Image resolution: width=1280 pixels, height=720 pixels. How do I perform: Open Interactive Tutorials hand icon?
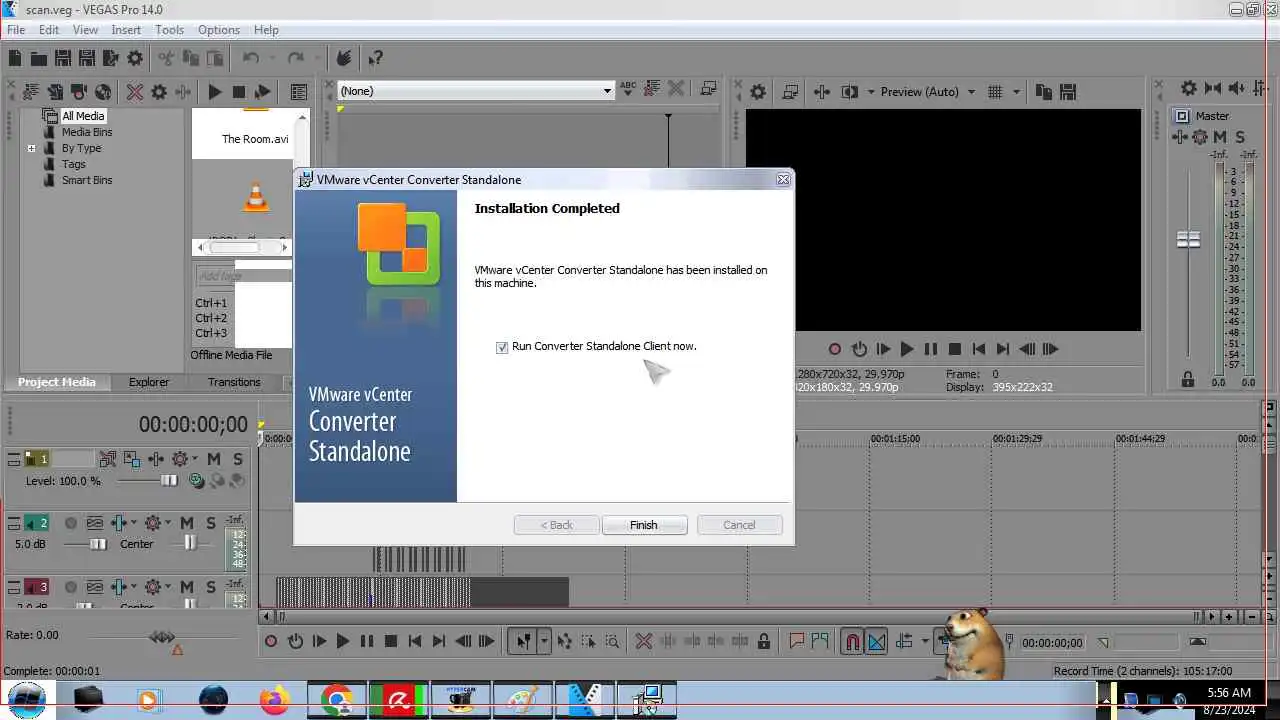[x=344, y=59]
